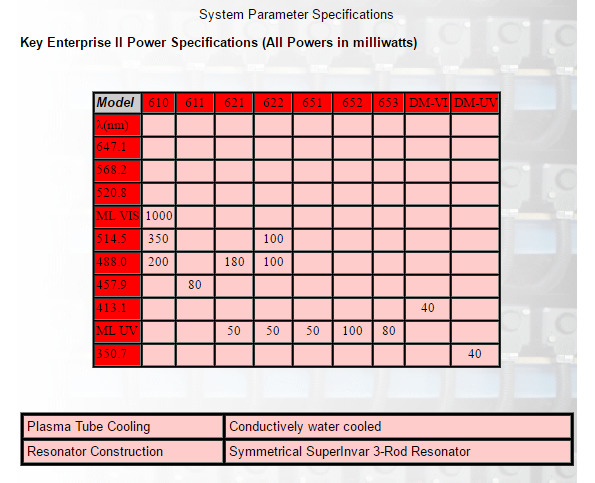Select the 'Model' header cell
Image resolution: width=595 pixels, height=483 pixels.
(x=117, y=103)
